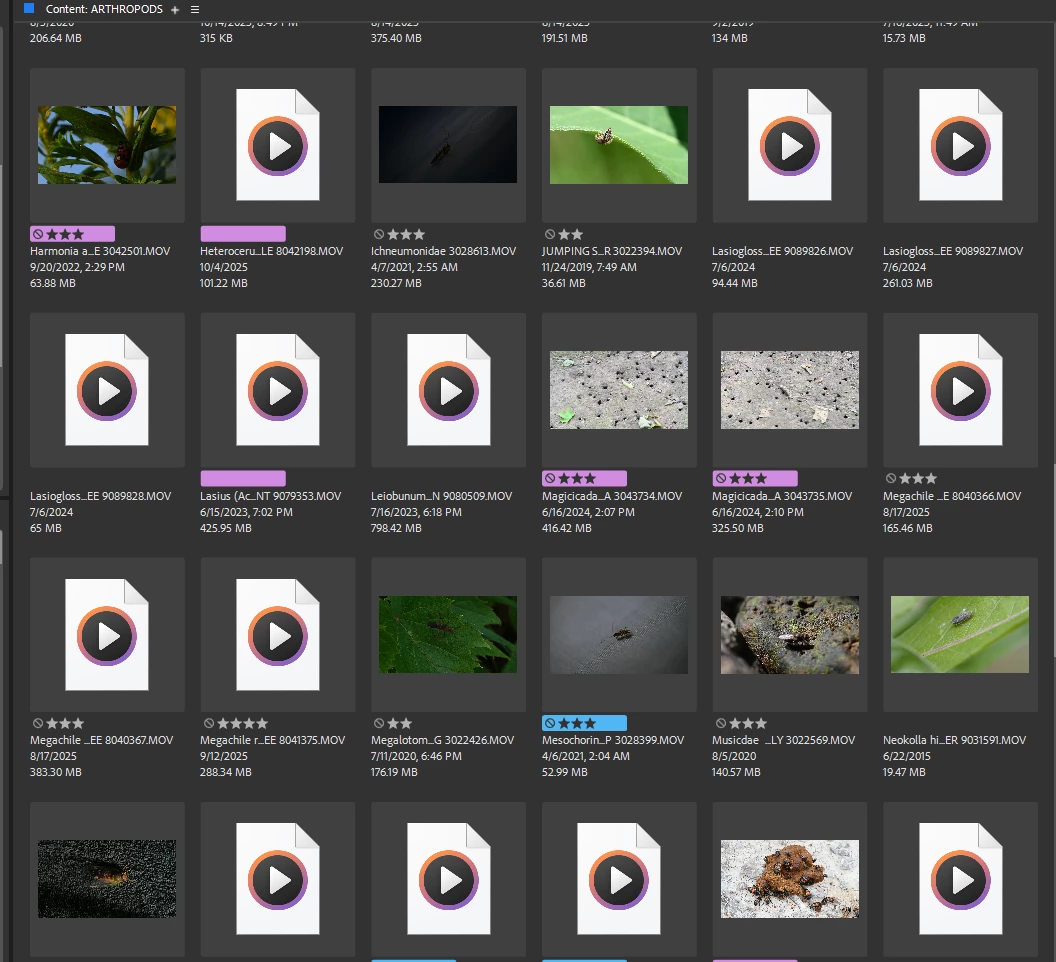The width and height of the screenshot is (1056, 962).
Task: Click third star of Magicicada...A 3043734.MOV rating
Action: click(590, 478)
